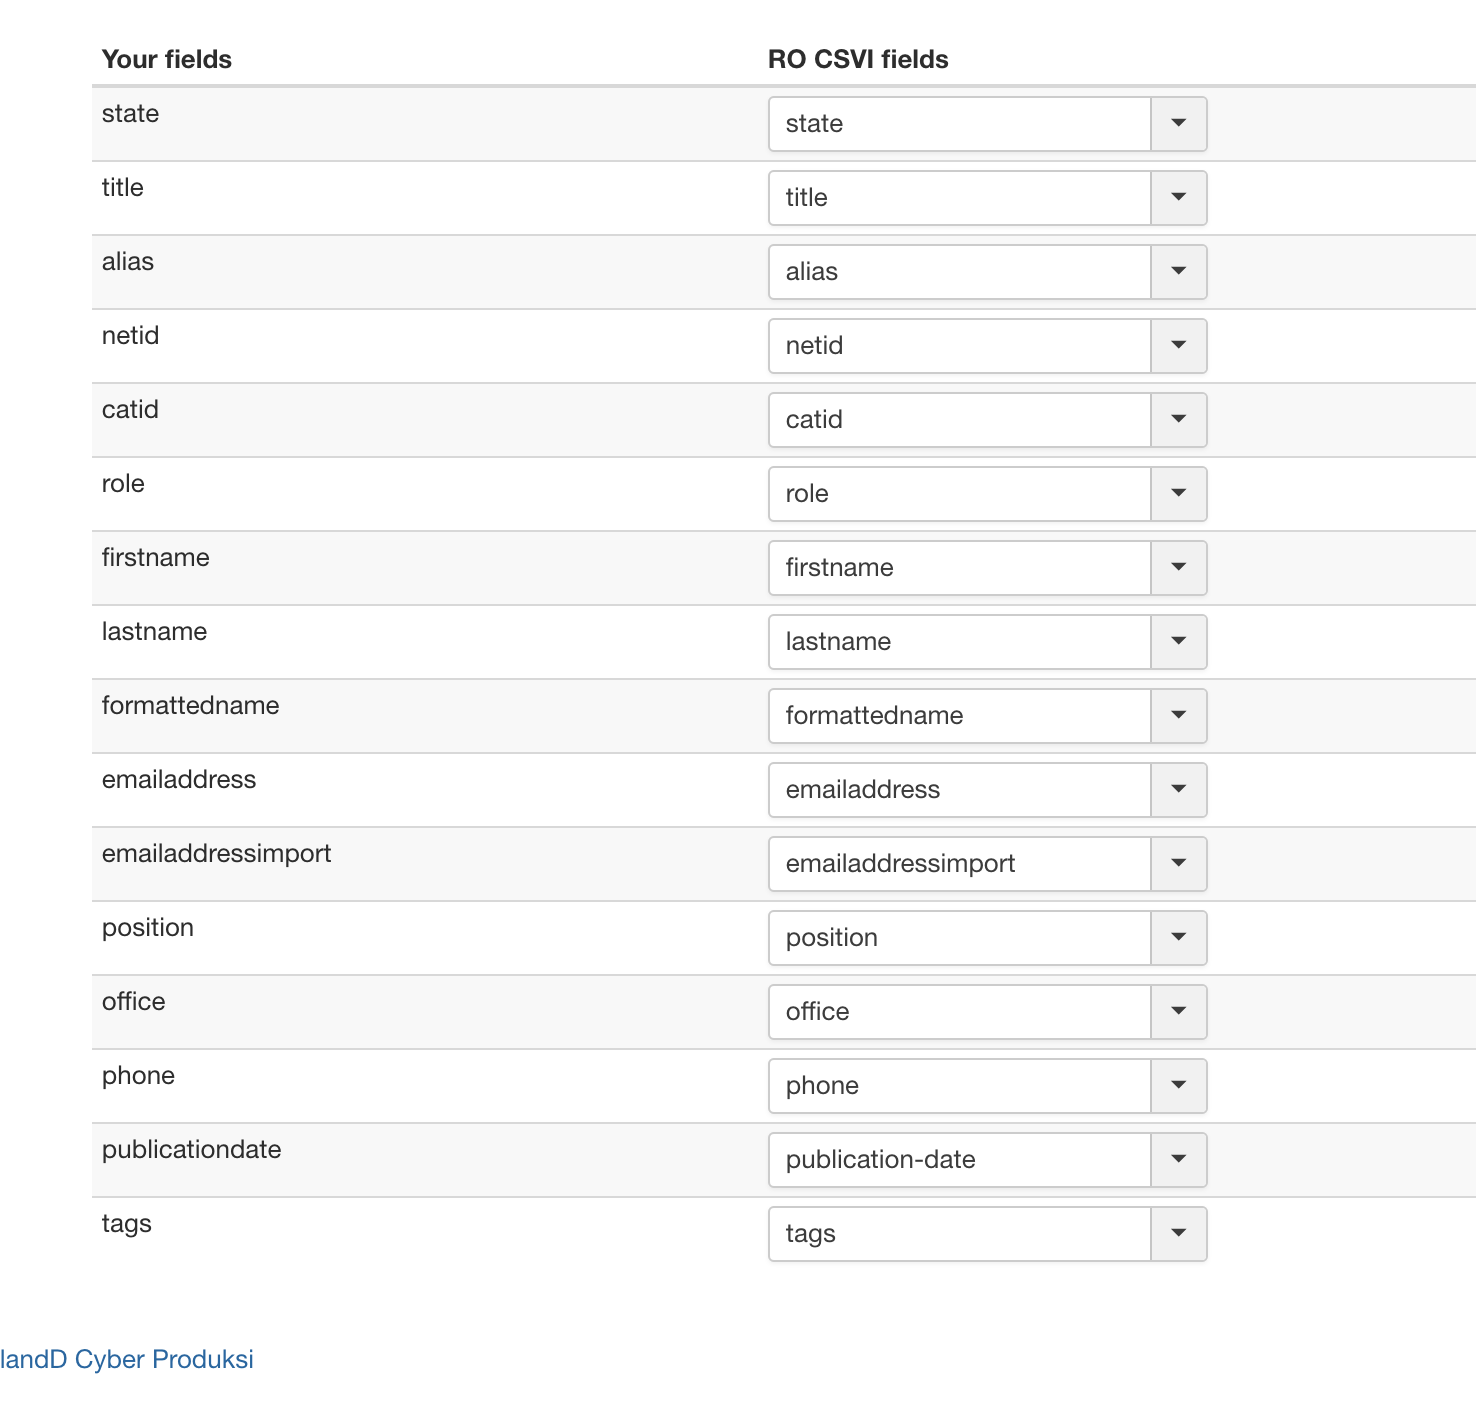The height and width of the screenshot is (1406, 1476).
Task: Click the tags dropdown caret
Action: point(1178,1234)
